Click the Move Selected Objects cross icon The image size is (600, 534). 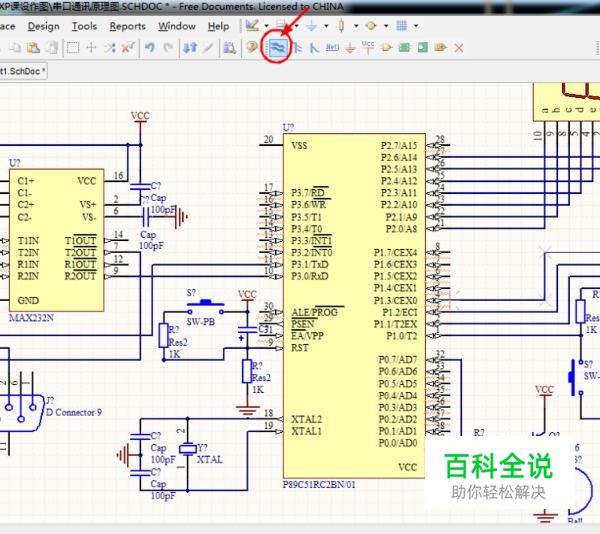[x=91, y=48]
